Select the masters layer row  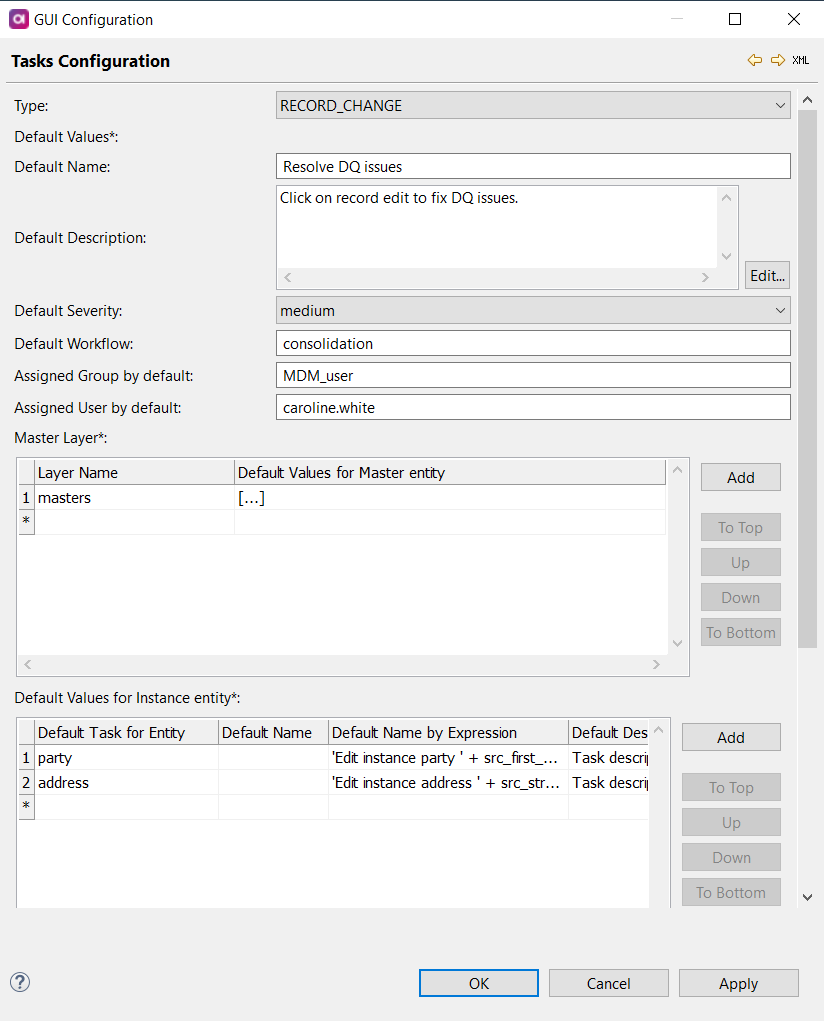[x=100, y=497]
